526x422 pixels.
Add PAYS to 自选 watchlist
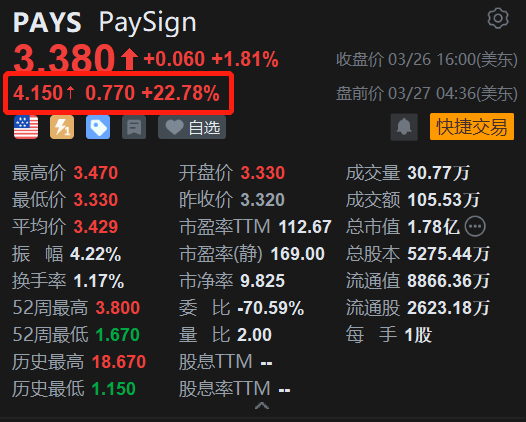pyautogui.click(x=192, y=127)
